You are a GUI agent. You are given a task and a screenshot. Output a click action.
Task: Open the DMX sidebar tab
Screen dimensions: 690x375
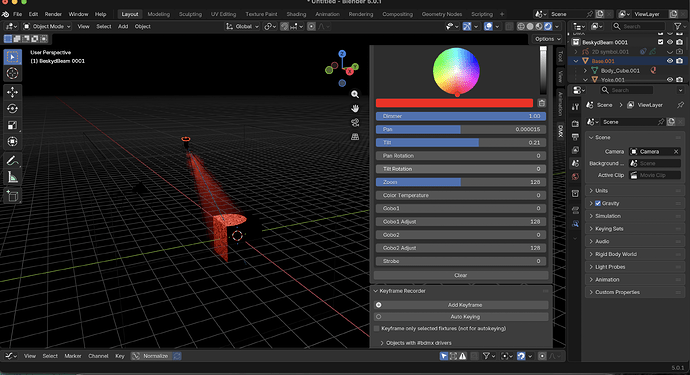tap(560, 131)
